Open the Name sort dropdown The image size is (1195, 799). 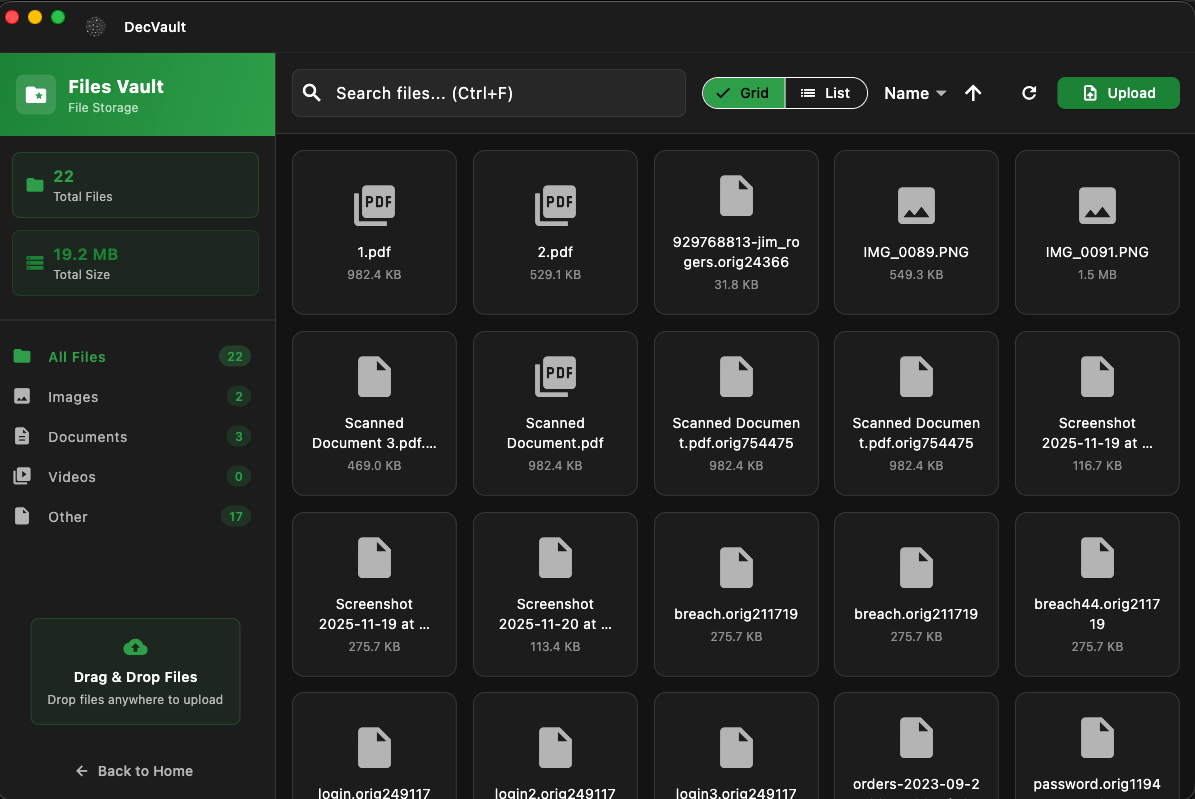[x=913, y=92]
